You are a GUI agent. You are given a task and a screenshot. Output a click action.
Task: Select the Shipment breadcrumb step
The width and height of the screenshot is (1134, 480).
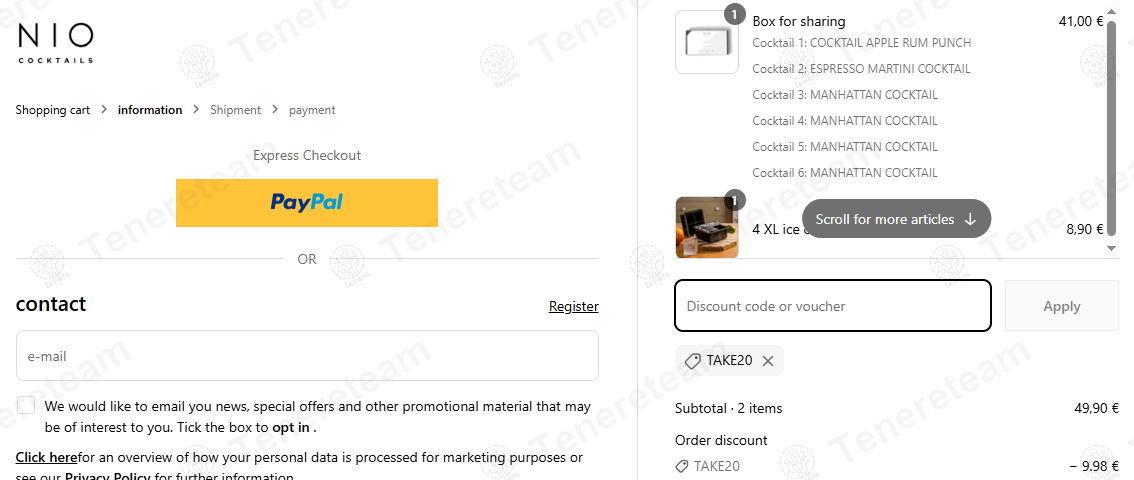click(x=235, y=110)
